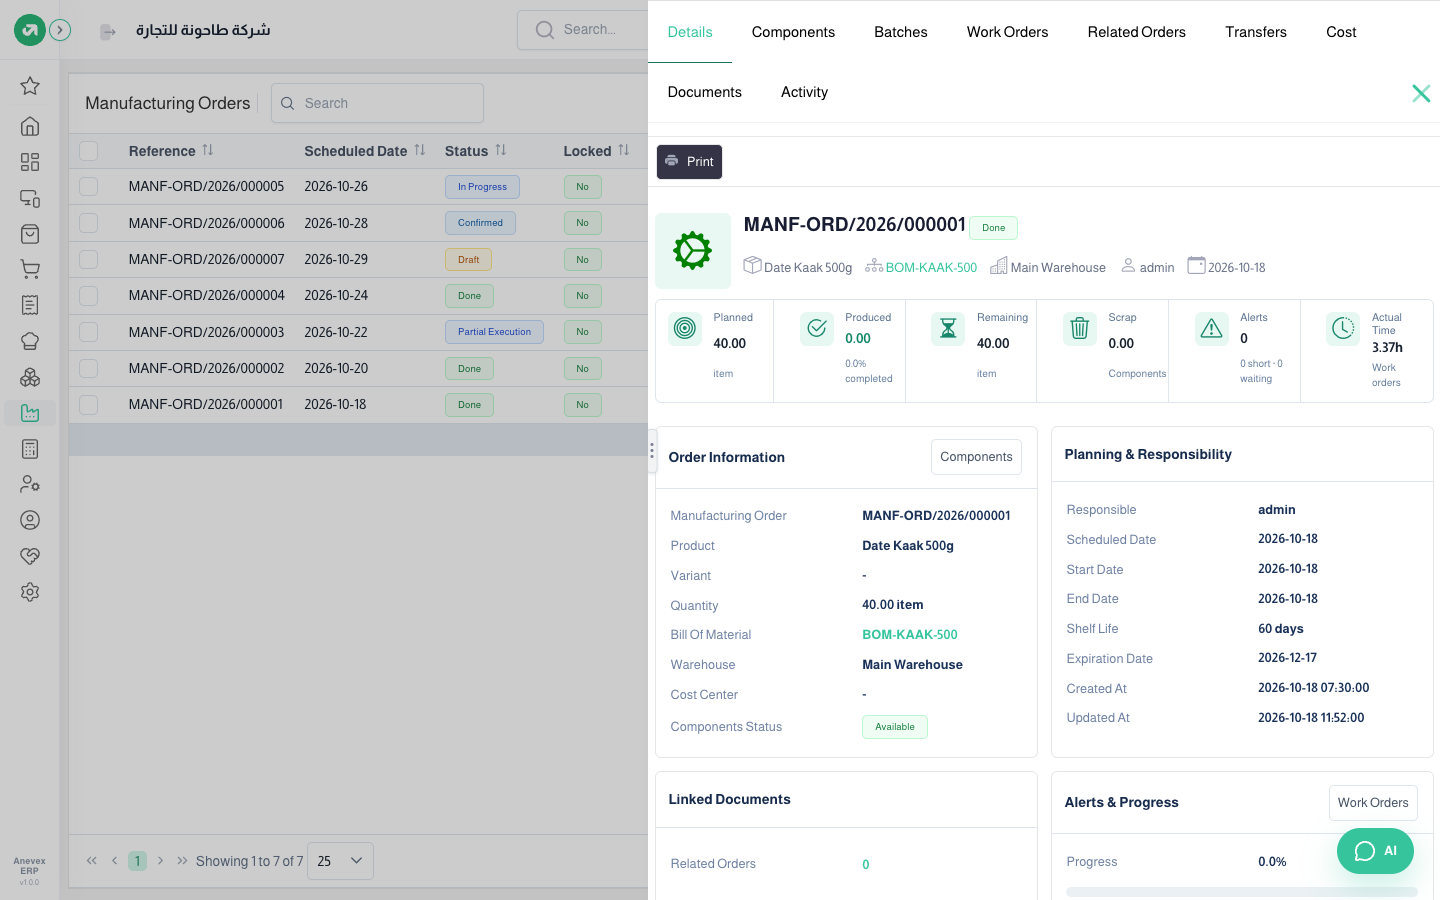This screenshot has width=1440, height=900.
Task: Click the green gear order icon
Action: (x=693, y=251)
